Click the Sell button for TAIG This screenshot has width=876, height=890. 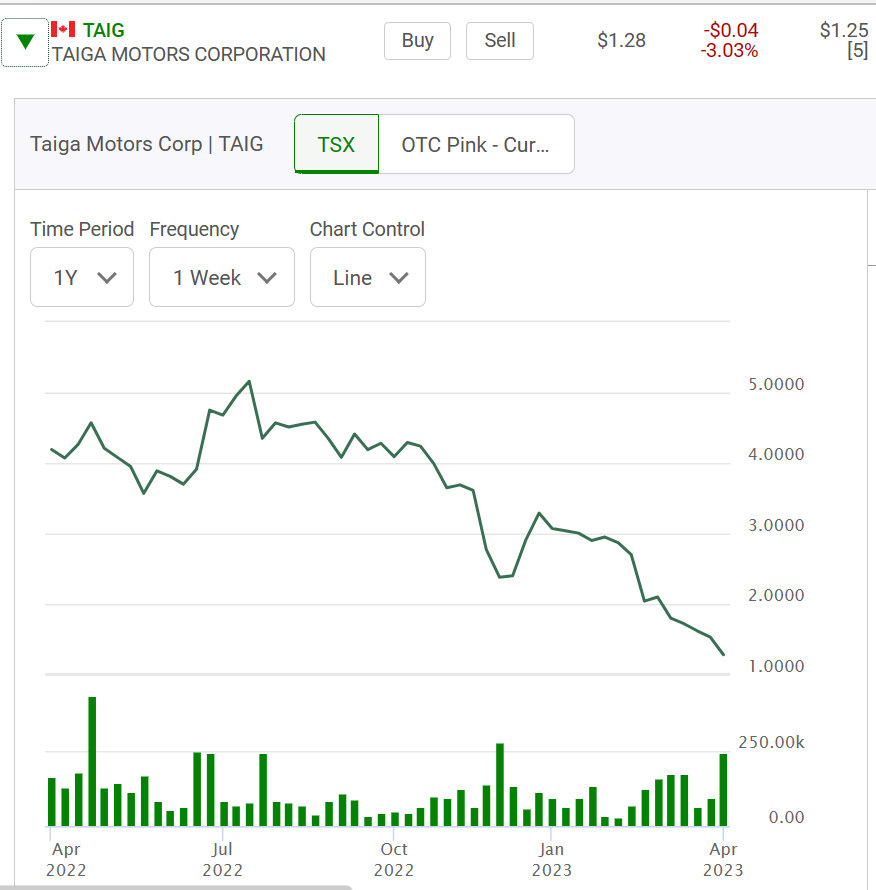[500, 41]
